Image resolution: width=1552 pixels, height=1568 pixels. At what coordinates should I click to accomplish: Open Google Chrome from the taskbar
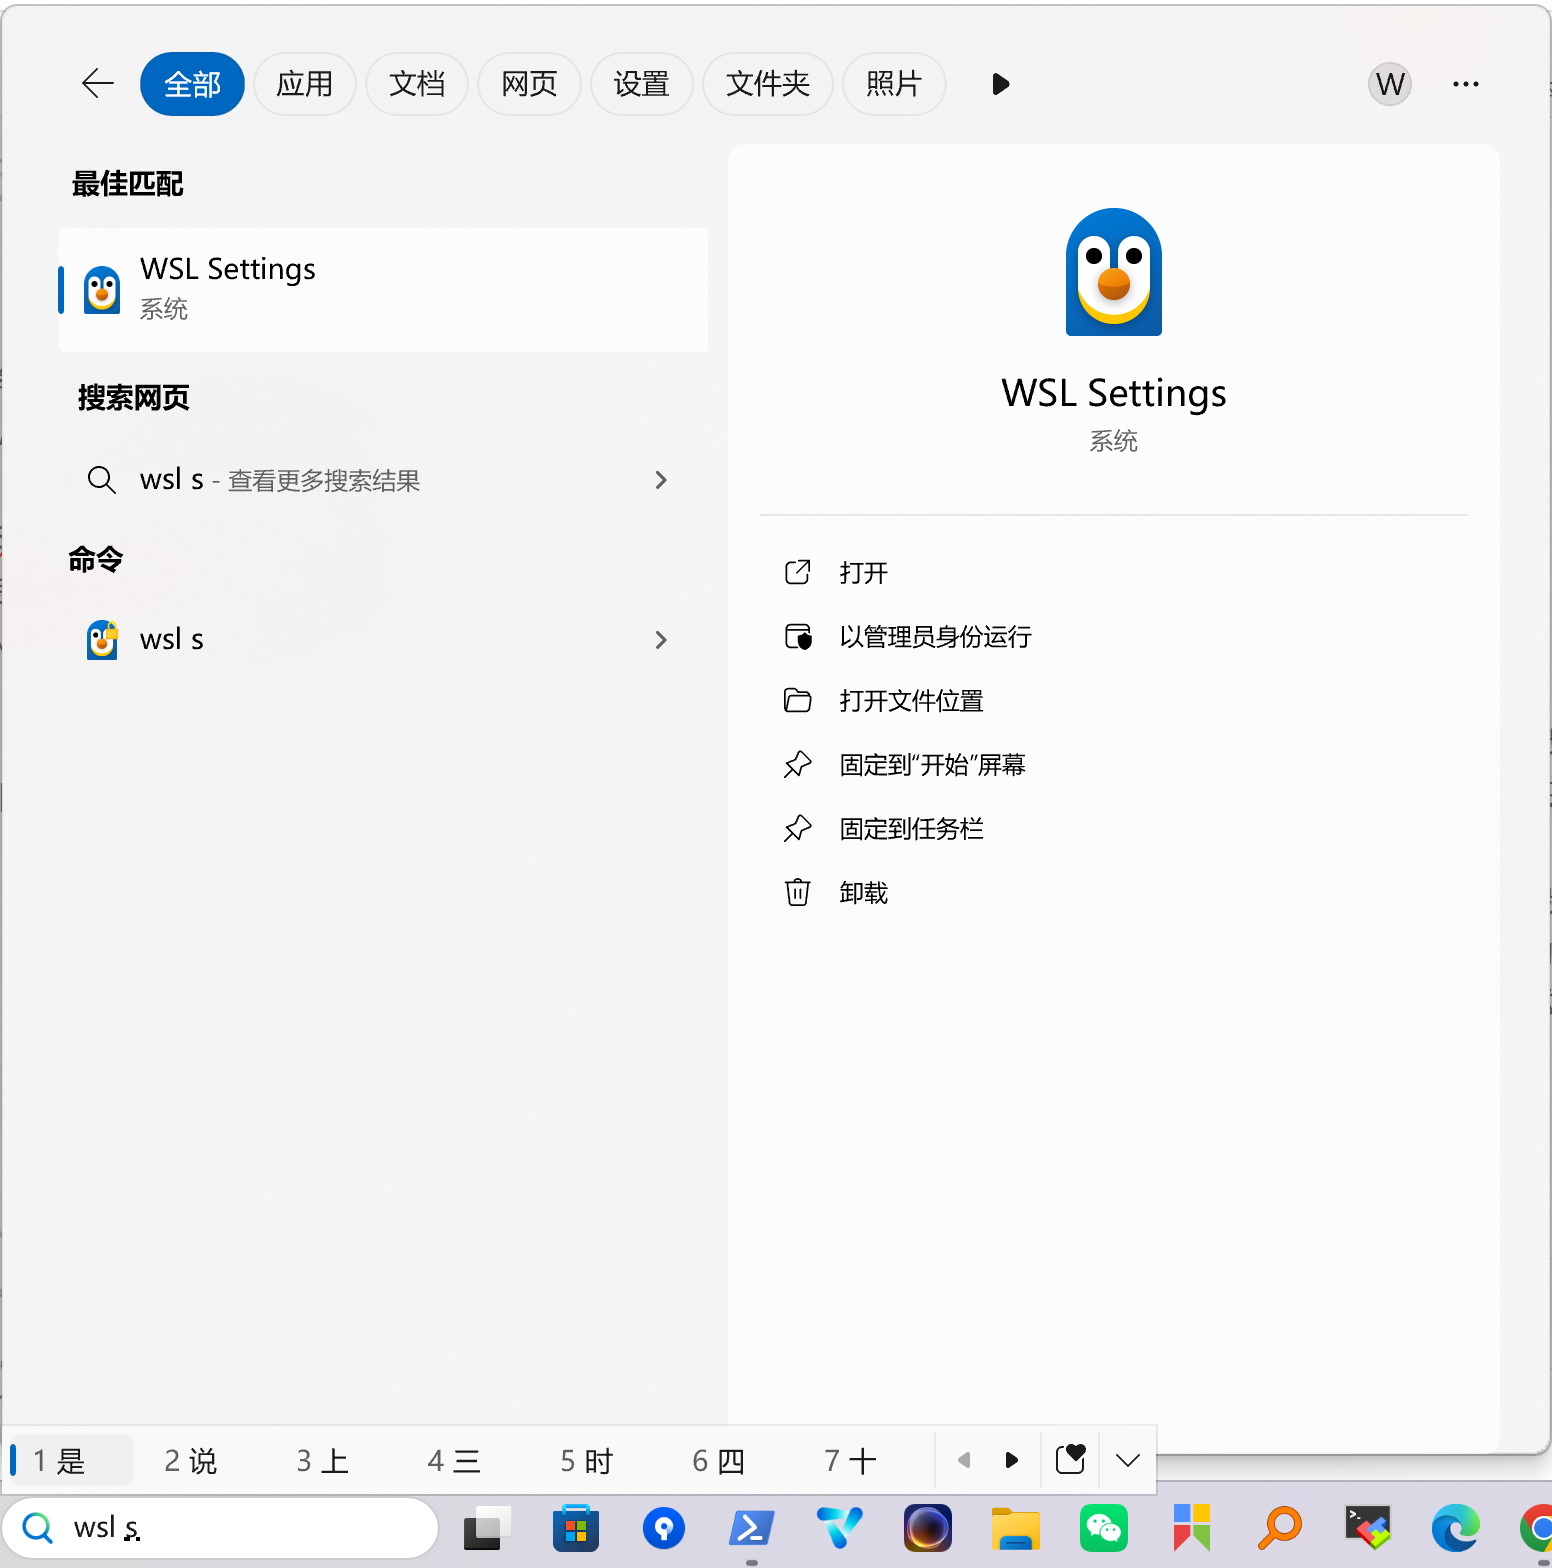coord(1537,1528)
